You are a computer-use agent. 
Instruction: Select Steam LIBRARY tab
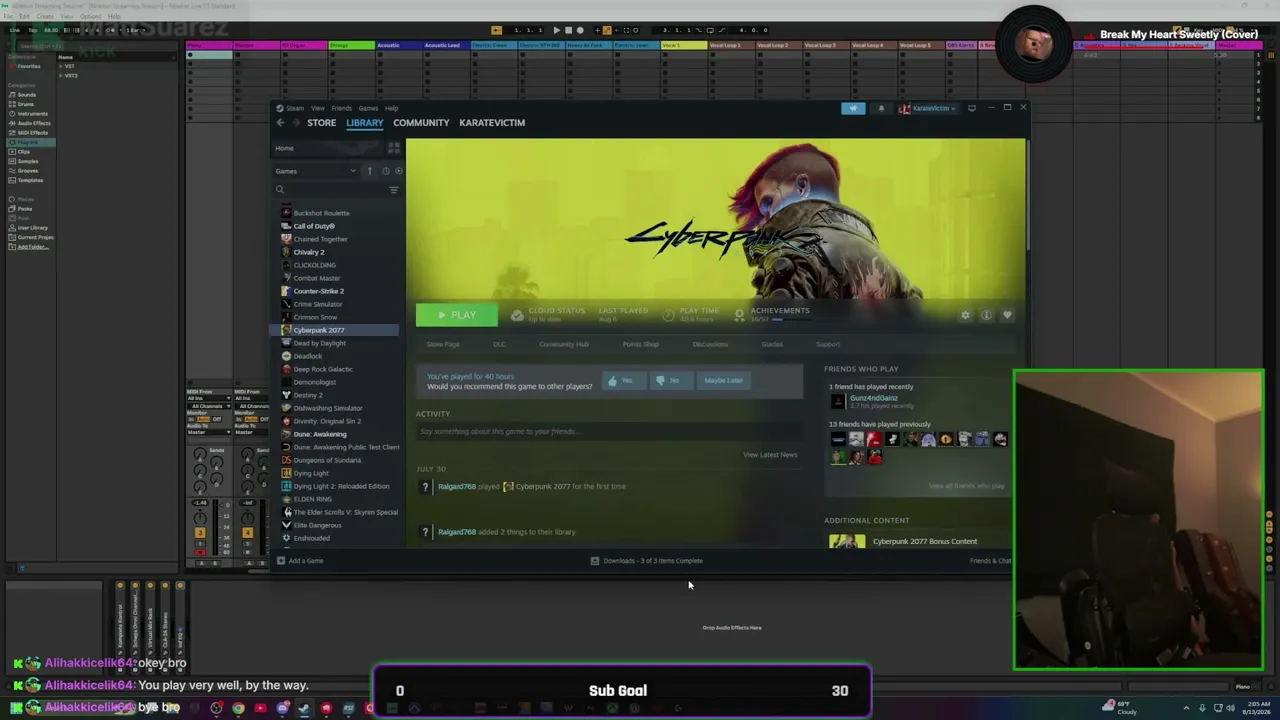point(365,123)
